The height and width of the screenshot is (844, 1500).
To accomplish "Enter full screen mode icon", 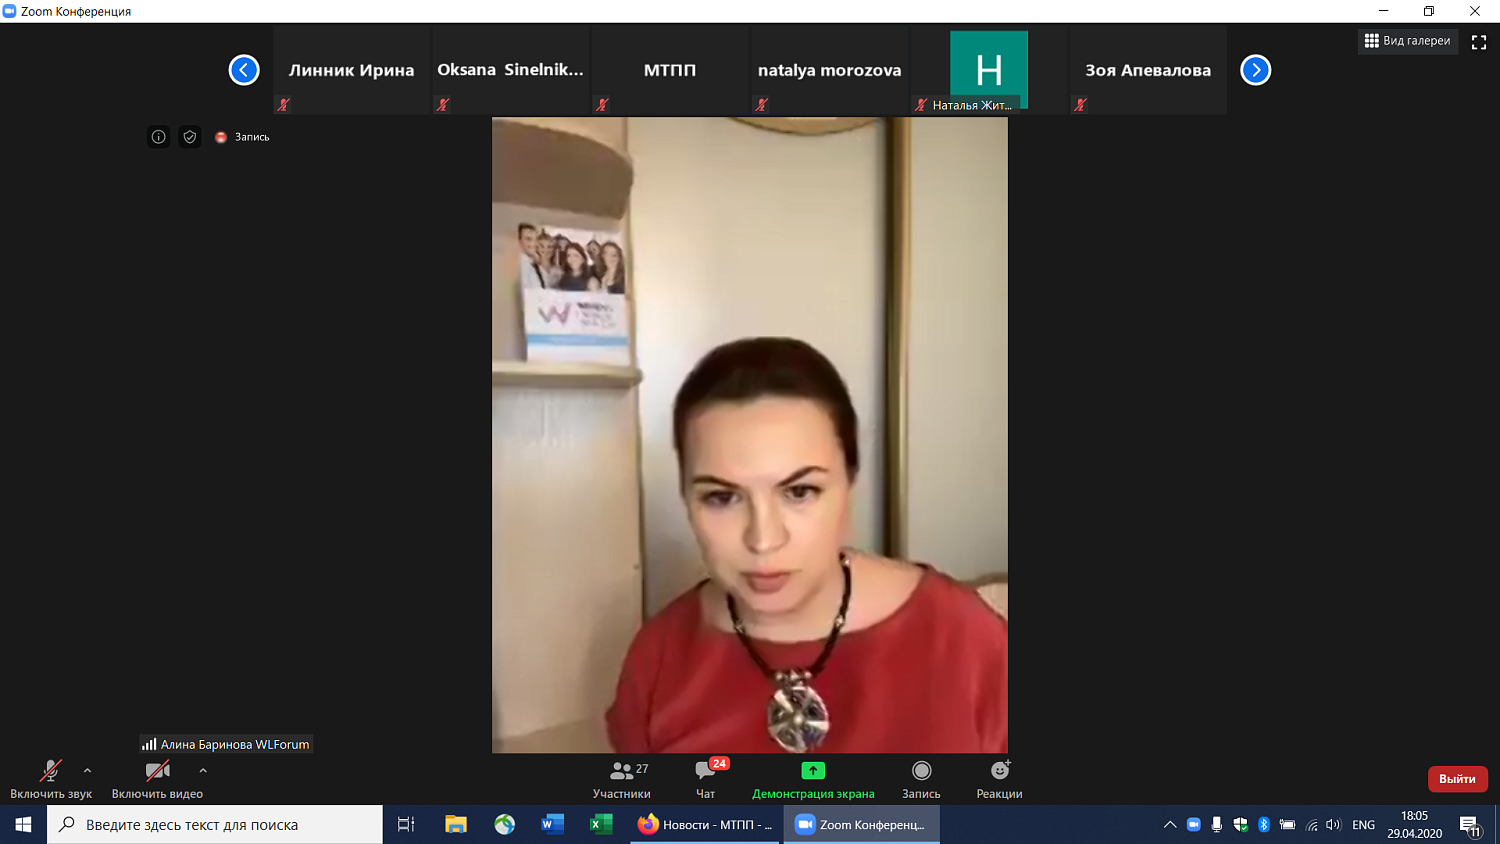I will (1479, 42).
